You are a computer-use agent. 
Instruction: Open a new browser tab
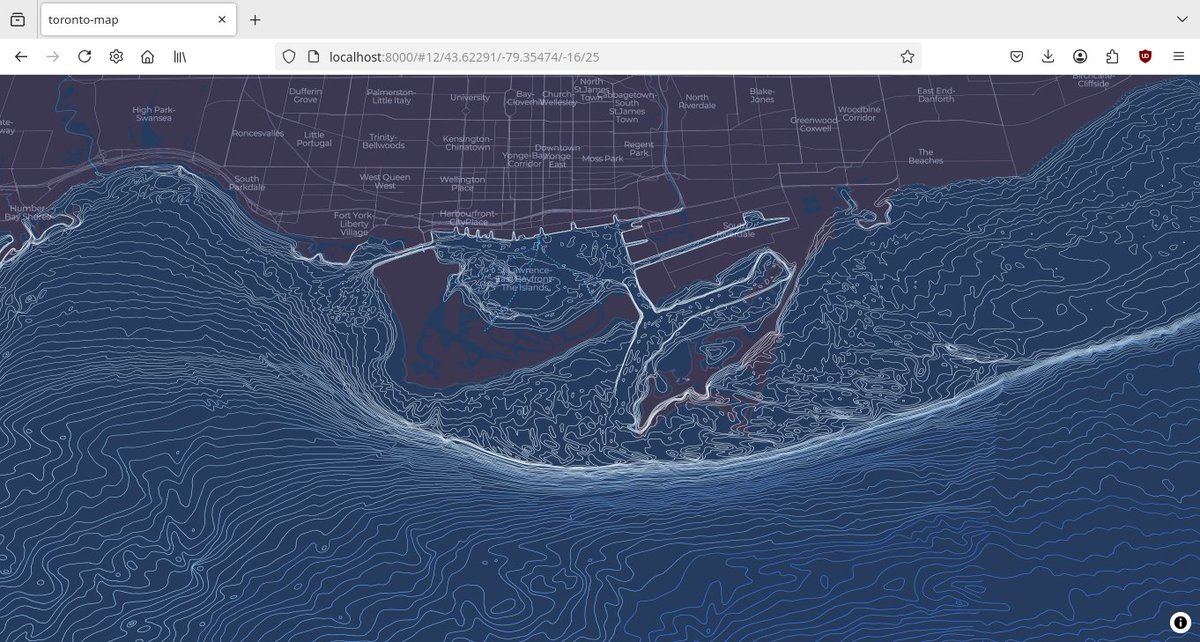click(254, 18)
